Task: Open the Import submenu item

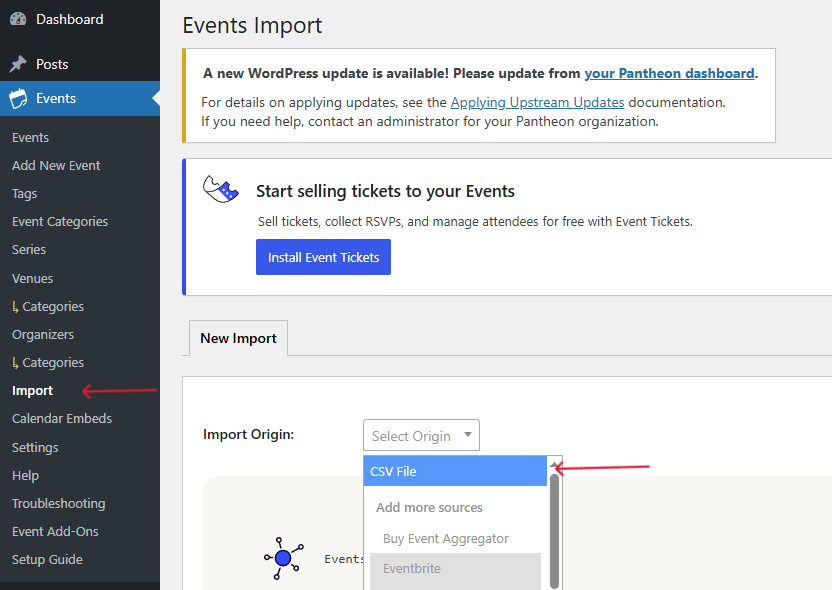Action: point(33,391)
